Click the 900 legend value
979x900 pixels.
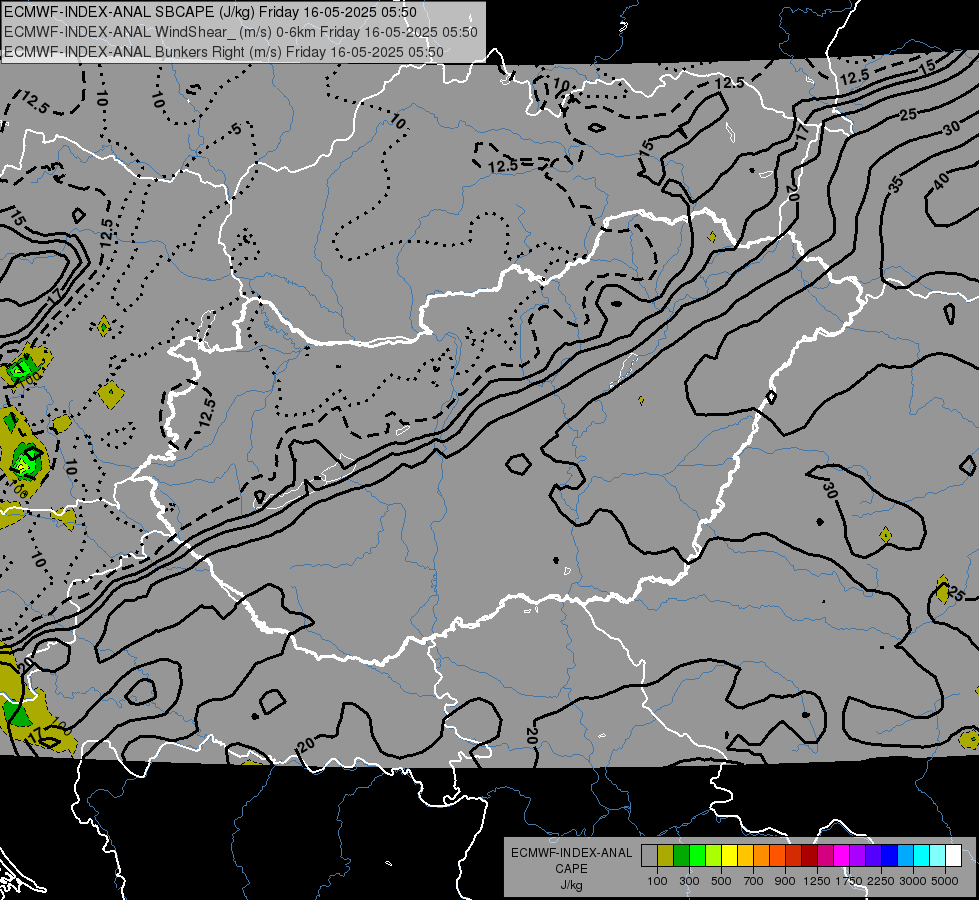click(x=785, y=881)
